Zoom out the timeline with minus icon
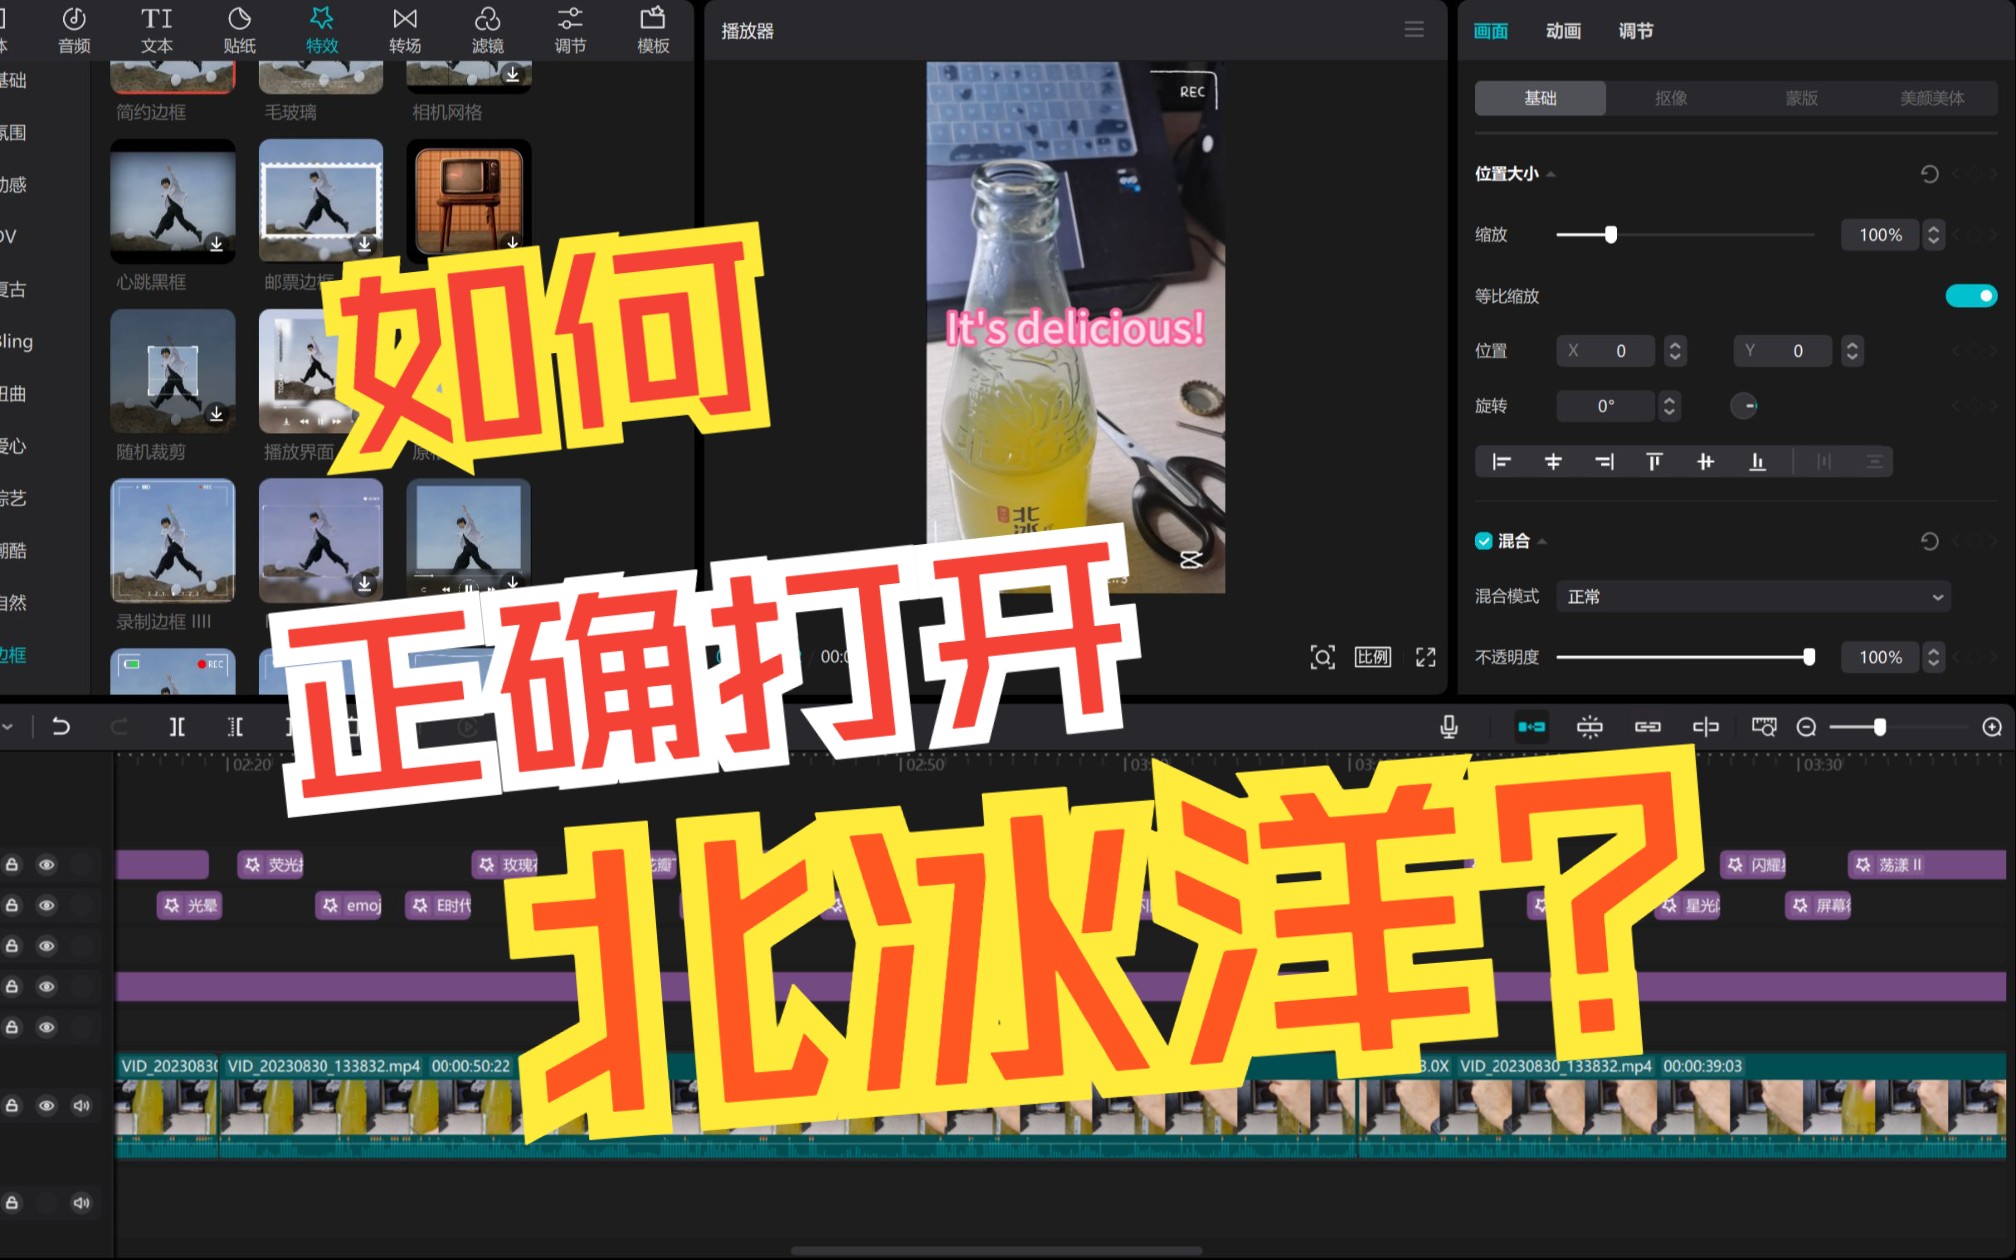This screenshot has width=2016, height=1260. [x=1806, y=727]
